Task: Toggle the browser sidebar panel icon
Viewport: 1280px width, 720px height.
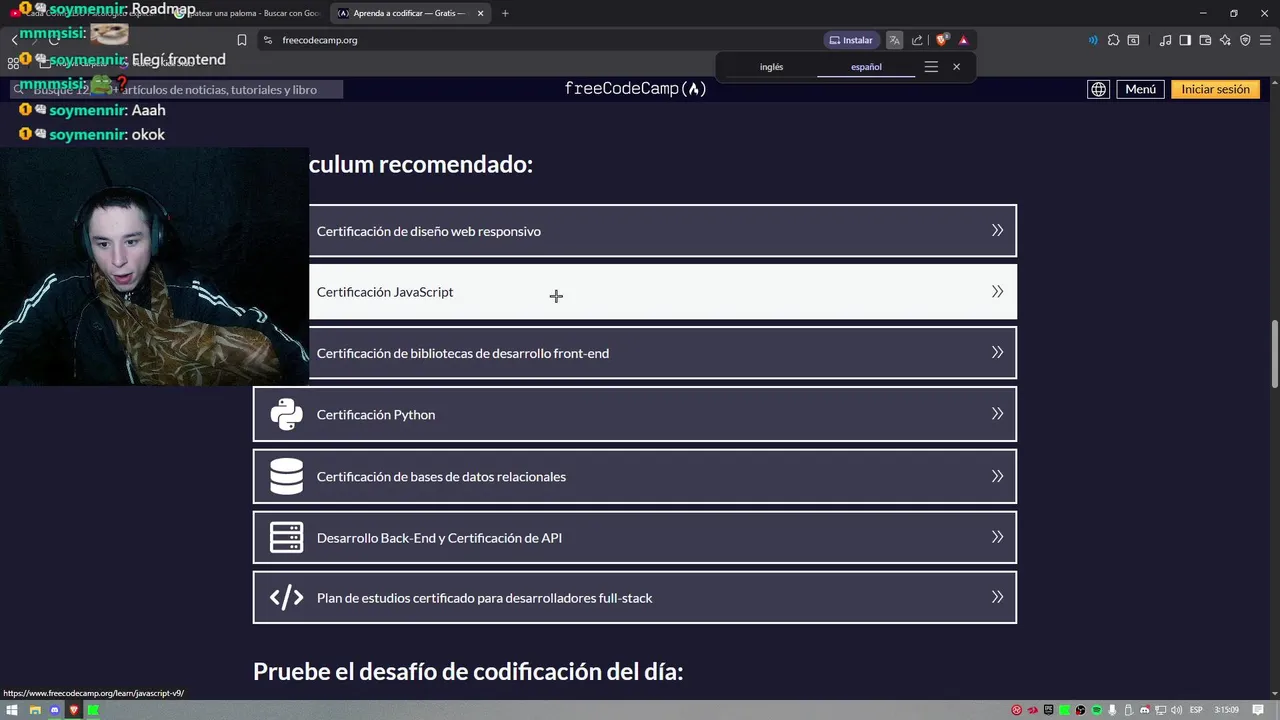Action: pos(1185,40)
